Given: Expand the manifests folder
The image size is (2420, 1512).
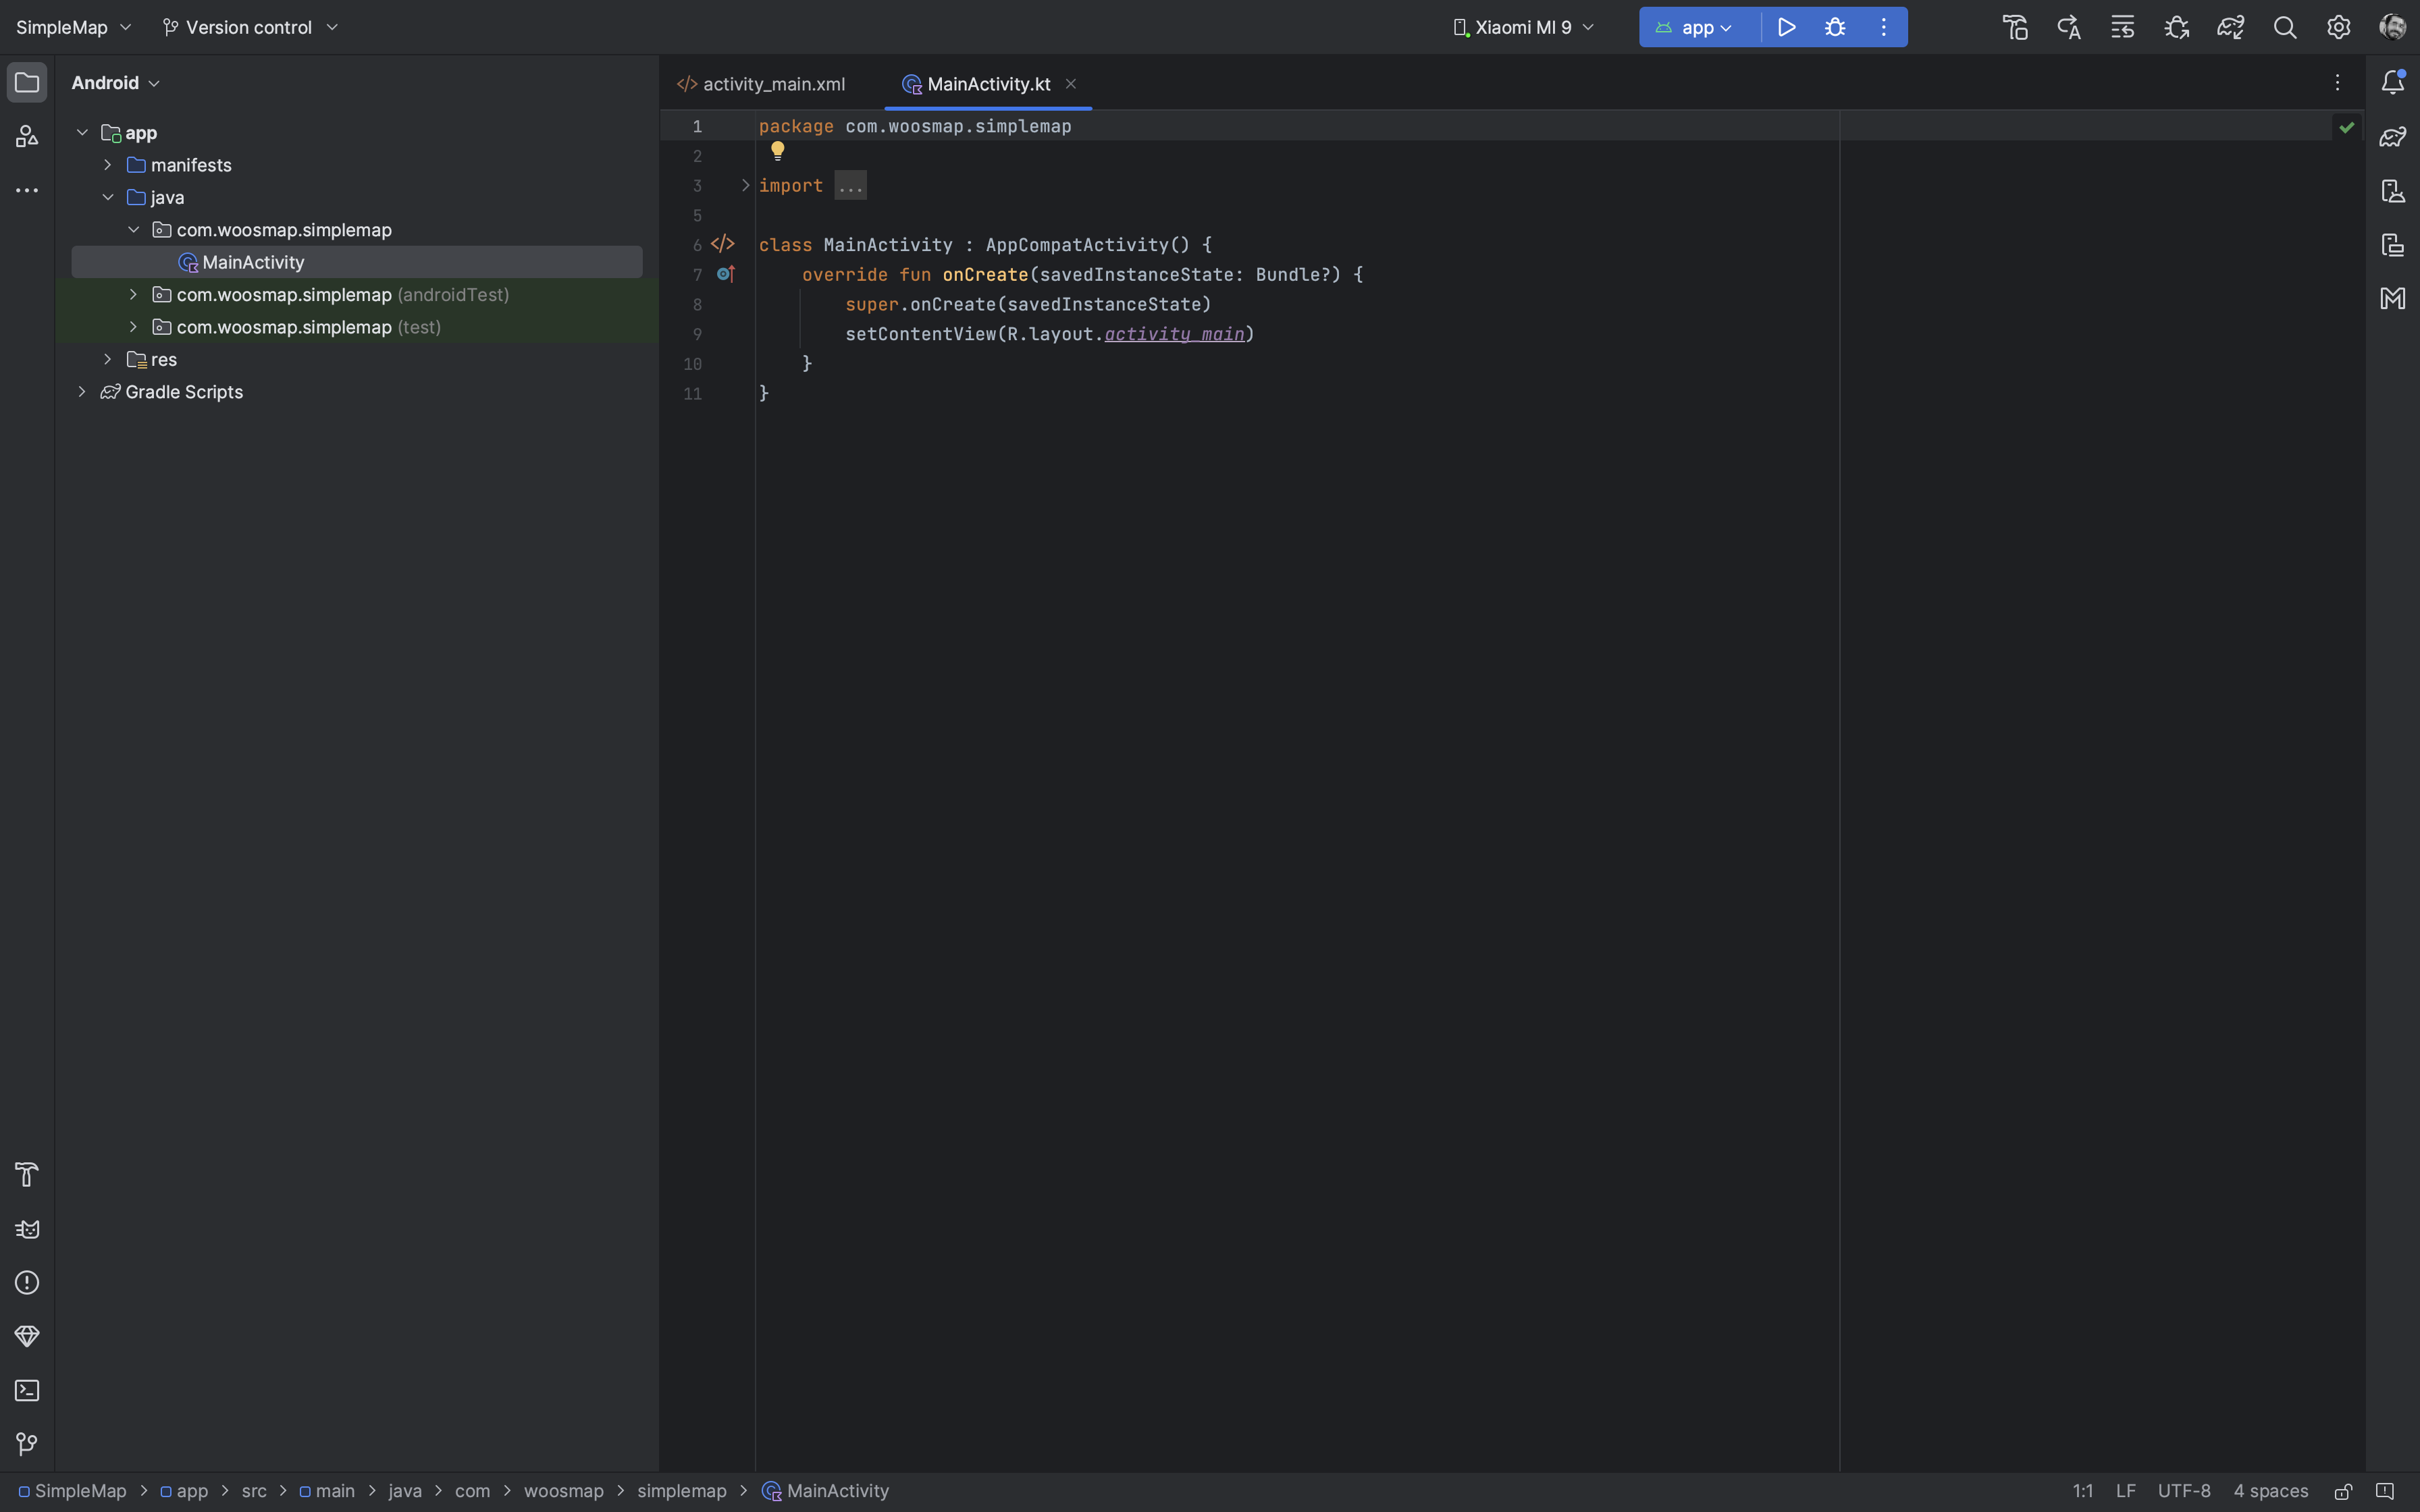Looking at the screenshot, I should click(x=107, y=165).
